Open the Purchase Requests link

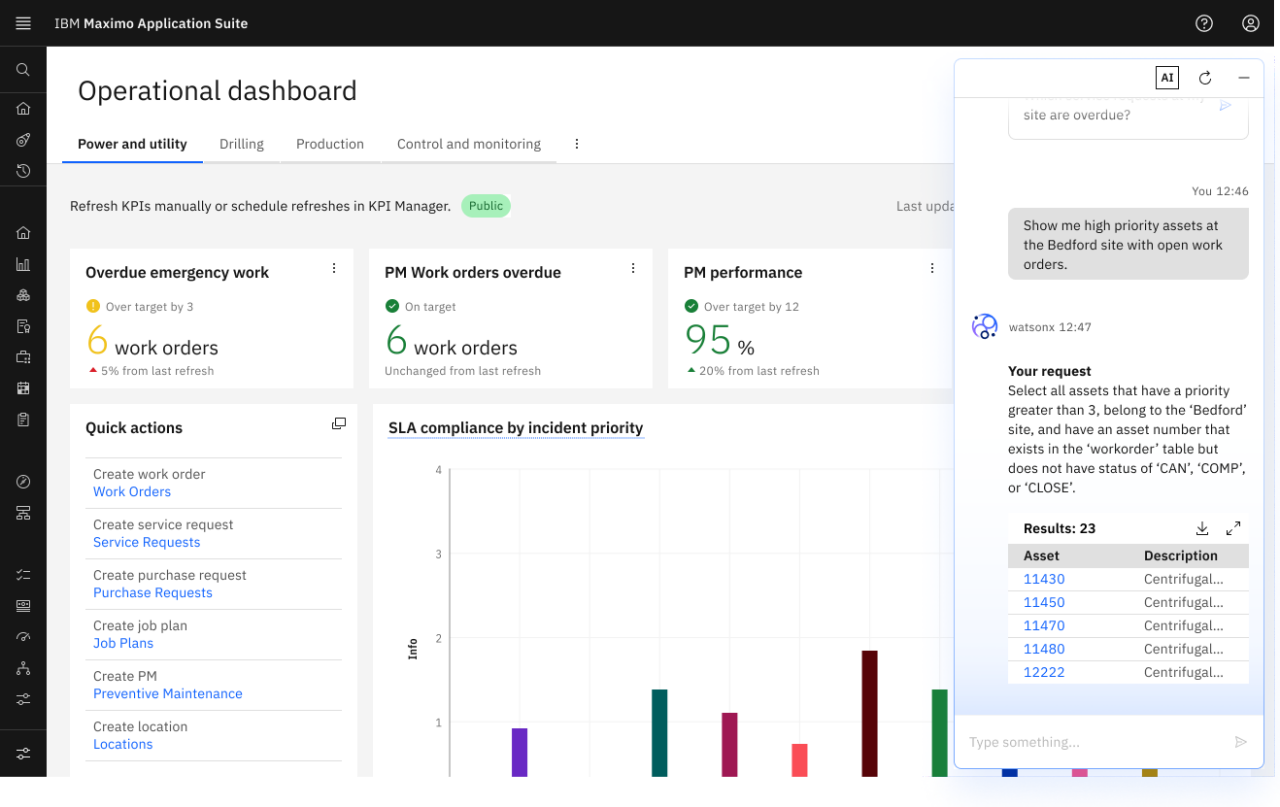(x=153, y=593)
